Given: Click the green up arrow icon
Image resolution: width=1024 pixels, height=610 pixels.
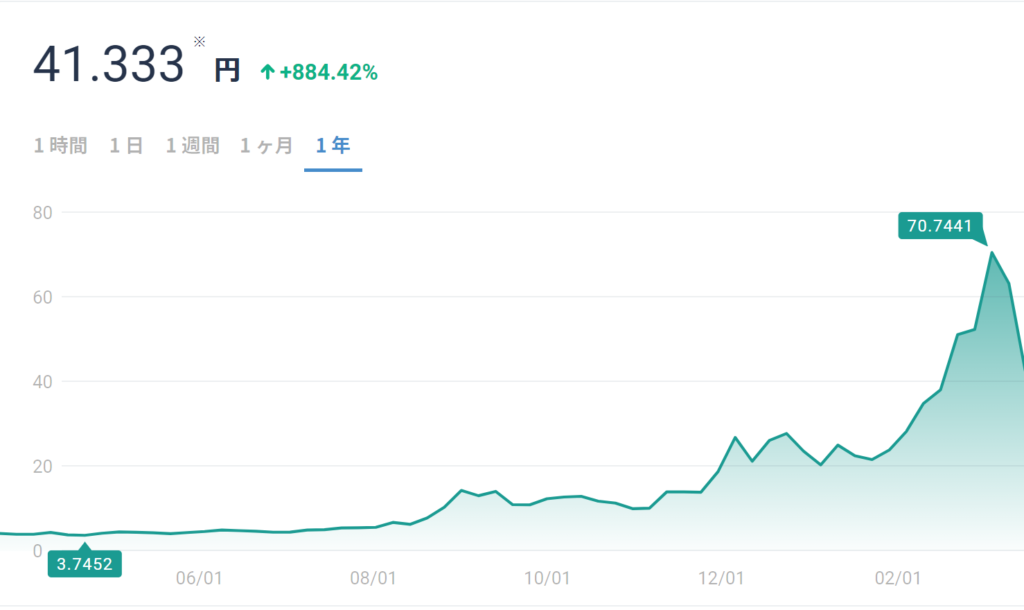Looking at the screenshot, I should click(x=267, y=72).
